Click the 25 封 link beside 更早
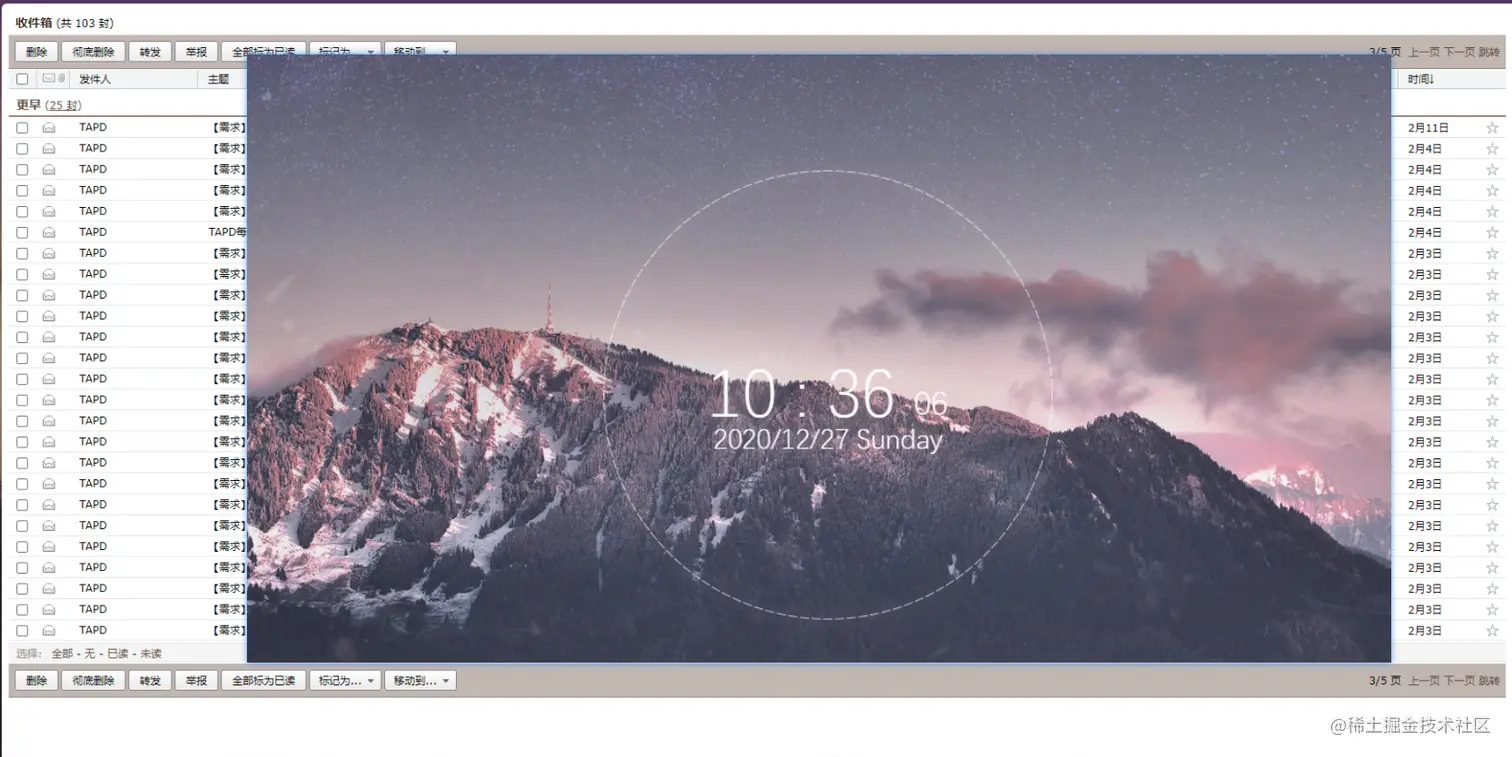 [x=64, y=105]
